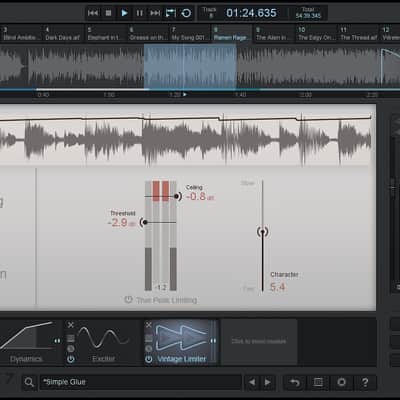Go to the previous preset arrow

click(x=252, y=382)
